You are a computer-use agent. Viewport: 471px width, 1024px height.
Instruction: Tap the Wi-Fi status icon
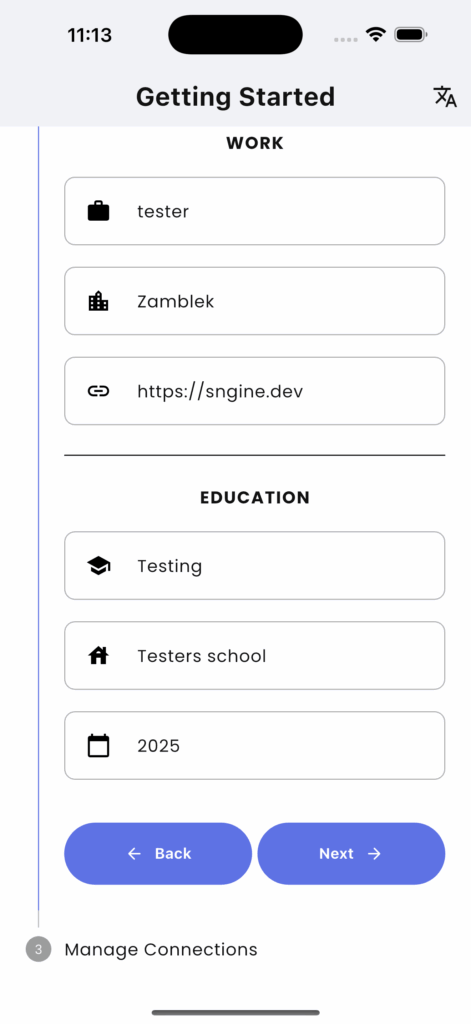pyautogui.click(x=376, y=34)
